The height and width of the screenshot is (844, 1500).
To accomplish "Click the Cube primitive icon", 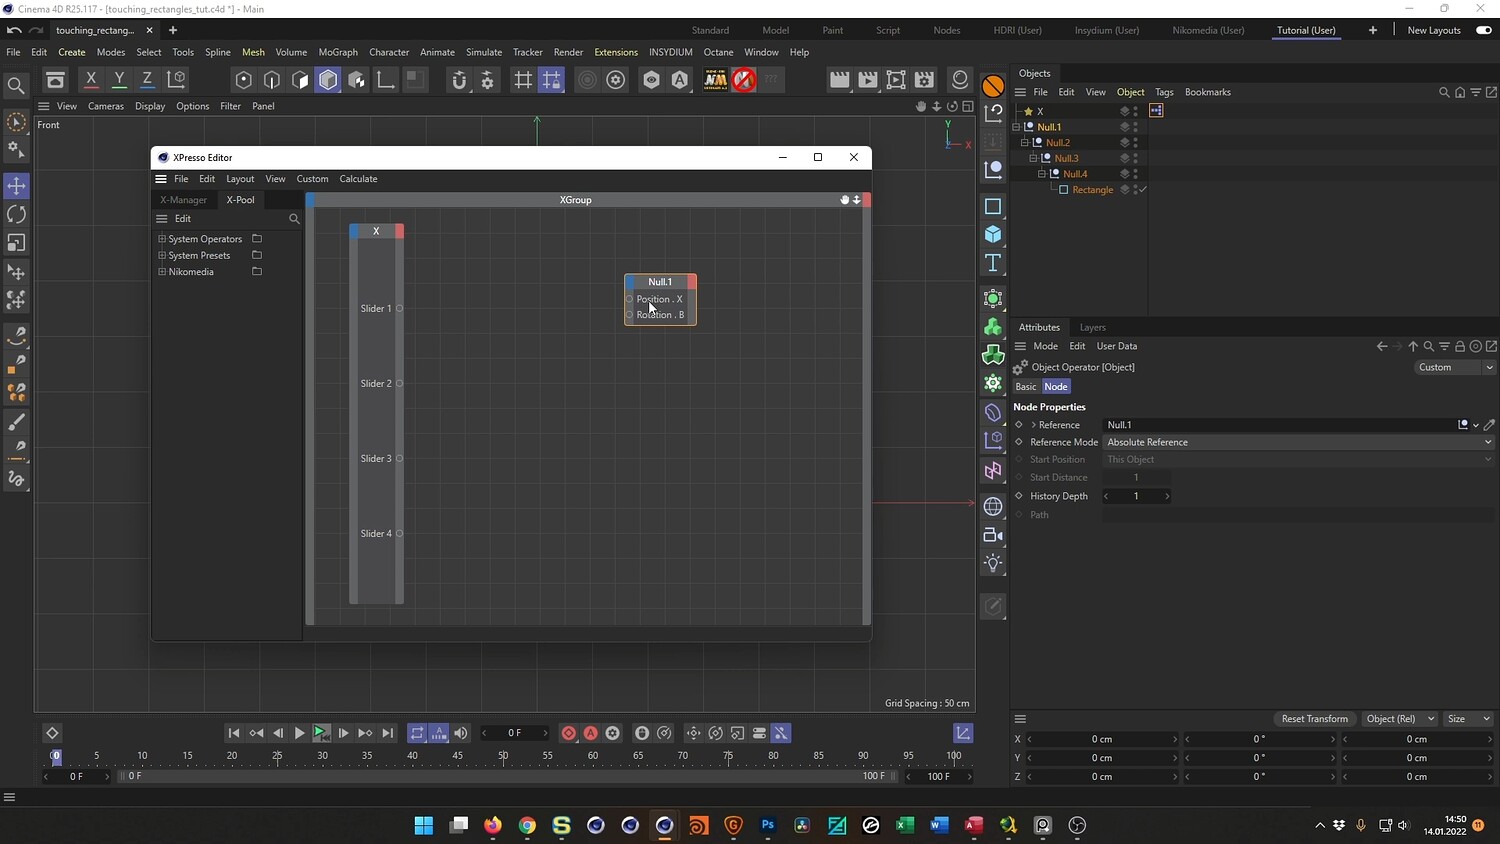I will (993, 234).
